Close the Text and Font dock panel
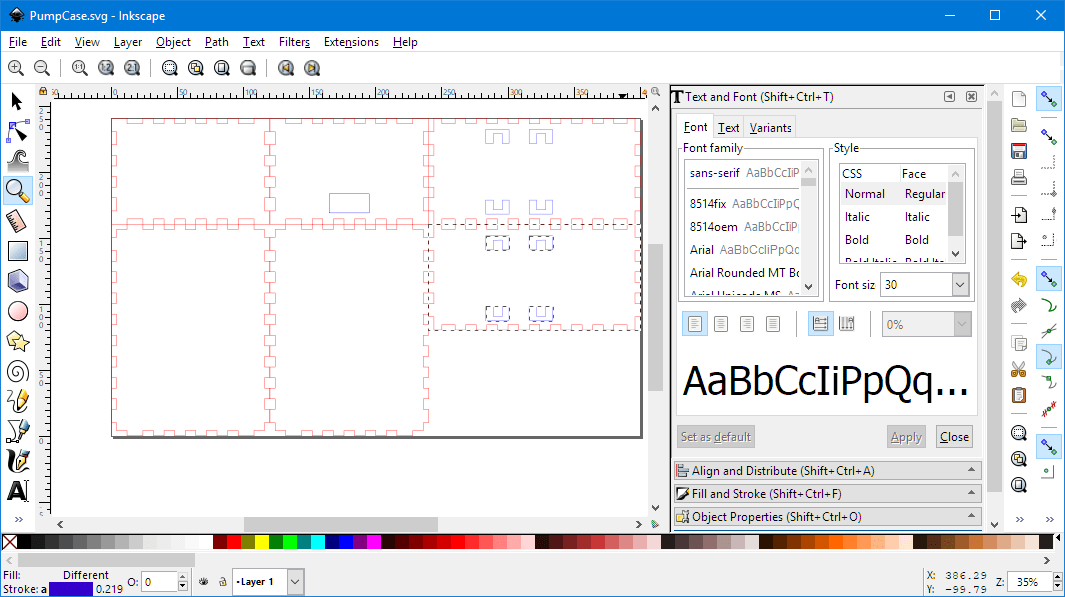Image resolution: width=1065 pixels, height=597 pixels. click(x=971, y=96)
